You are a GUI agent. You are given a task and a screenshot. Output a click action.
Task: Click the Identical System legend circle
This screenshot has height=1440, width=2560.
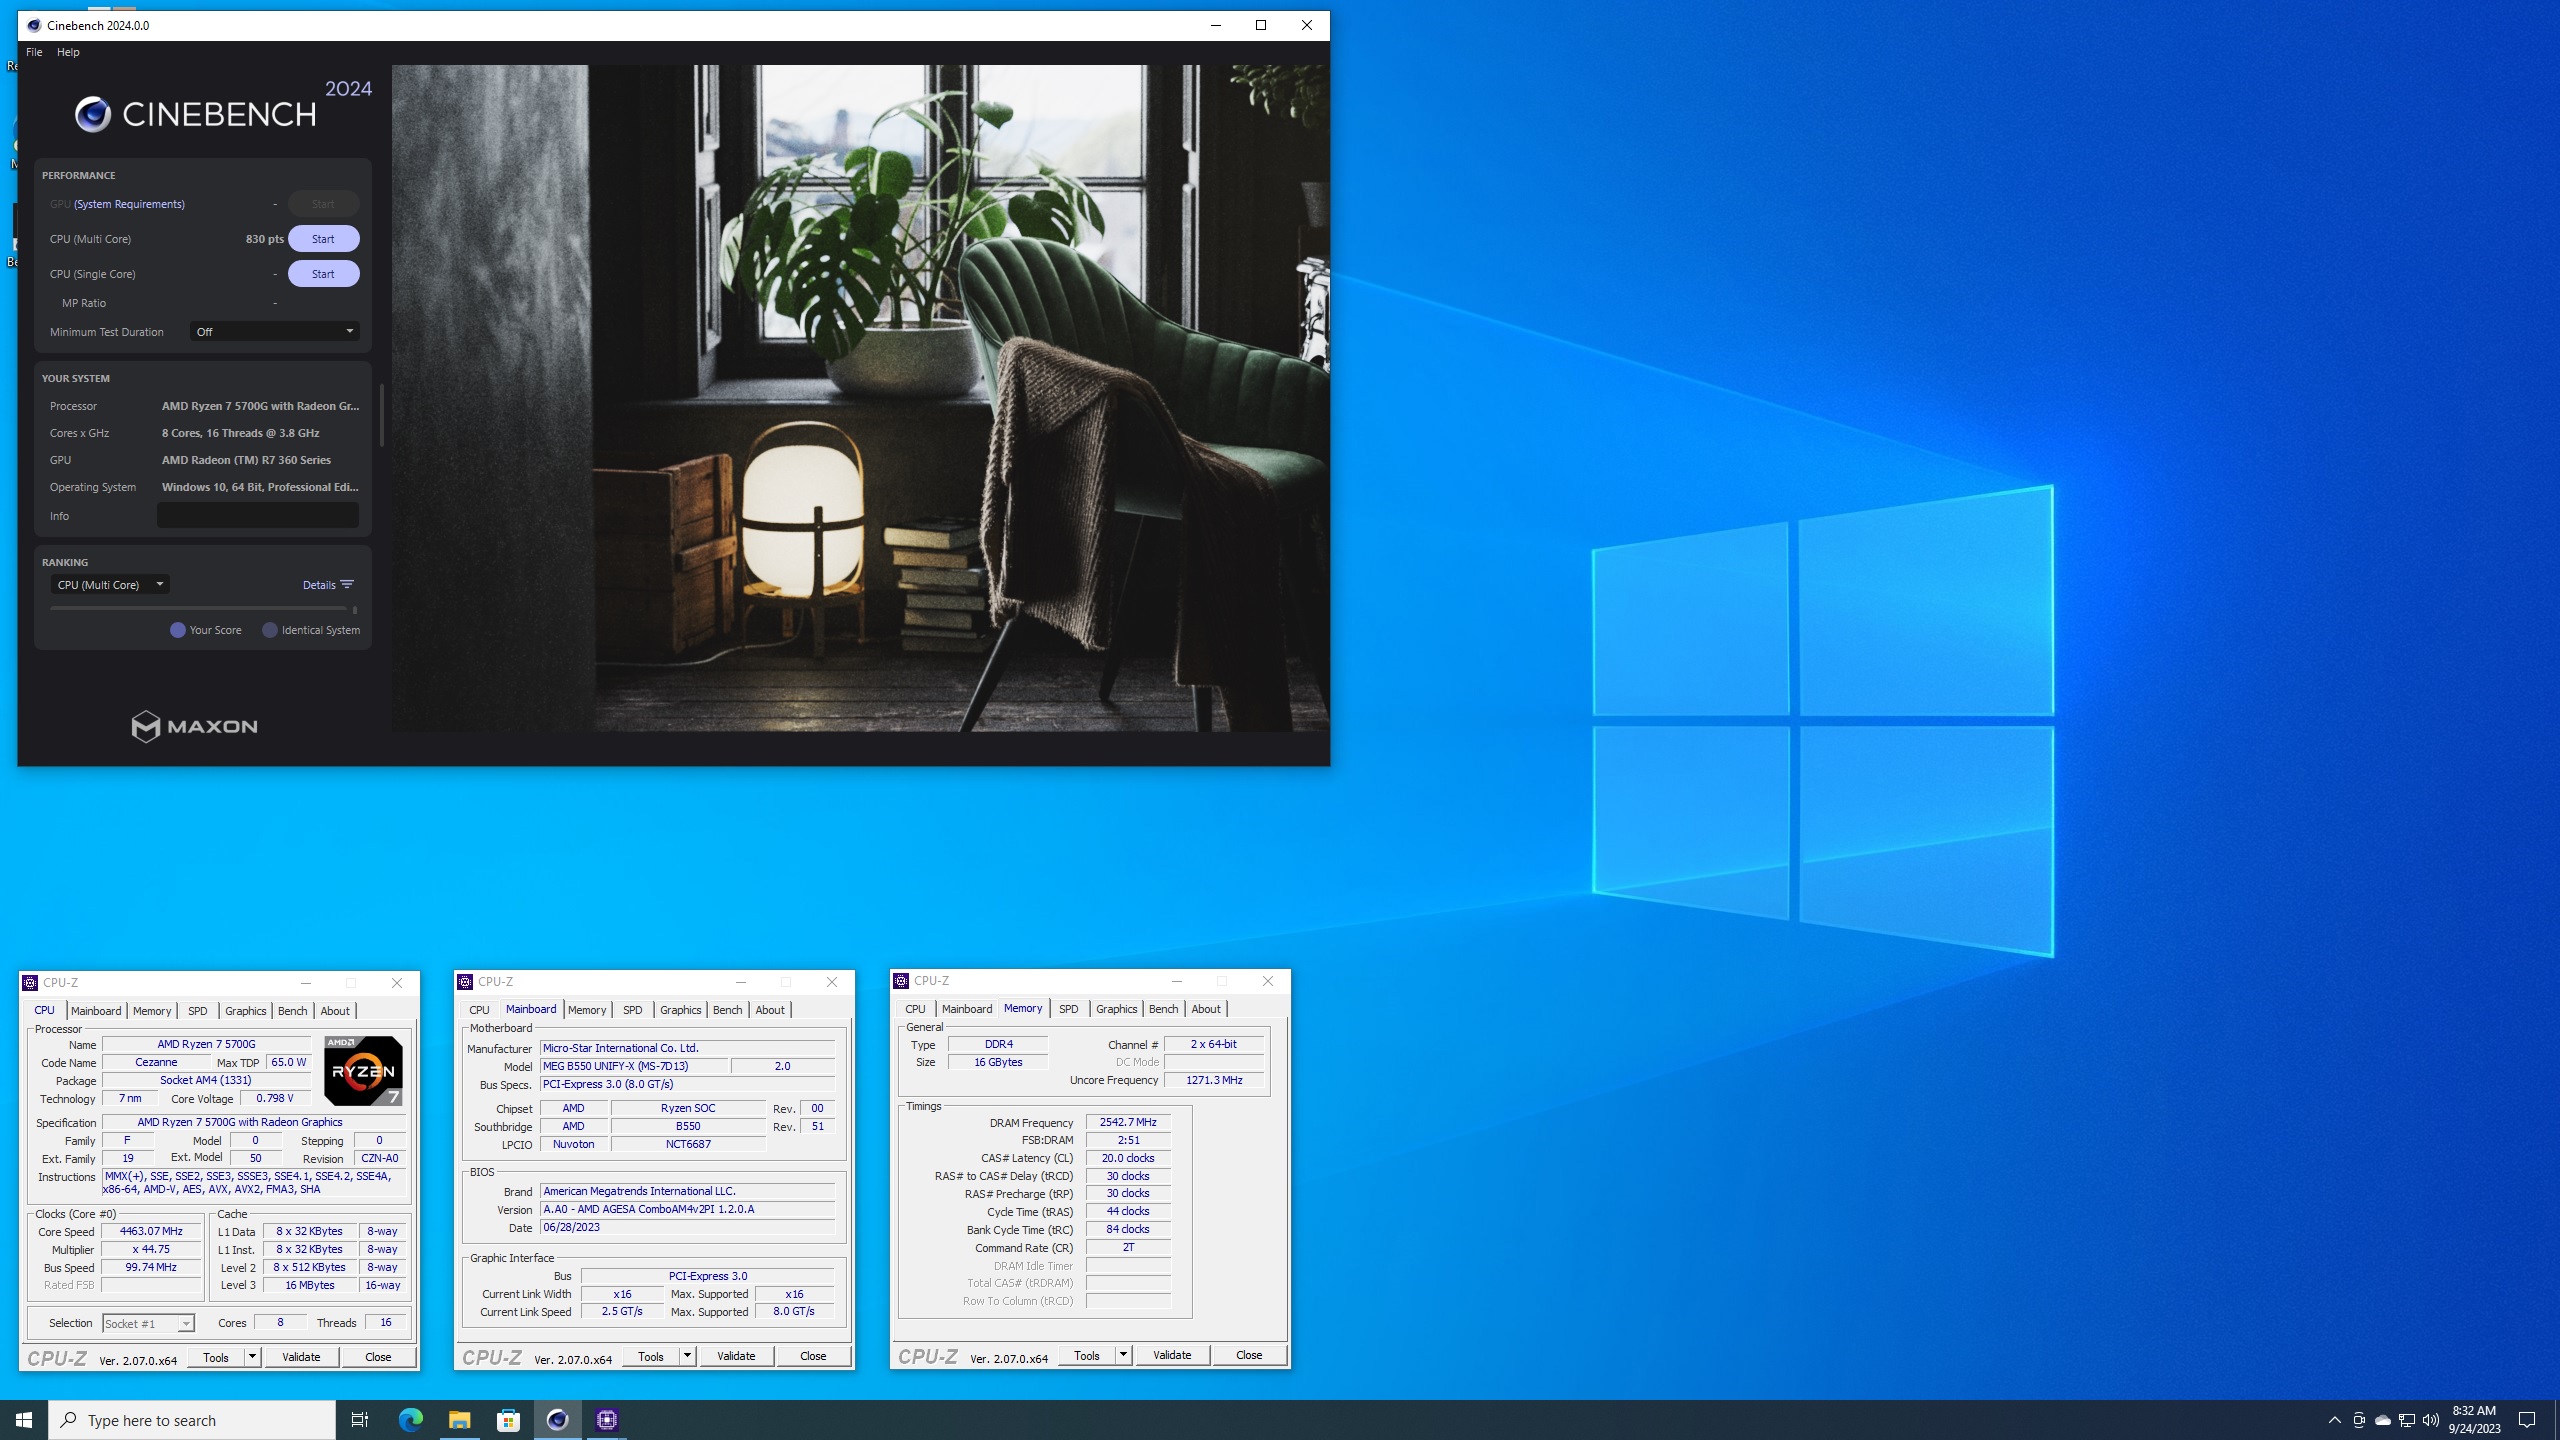pyautogui.click(x=270, y=630)
